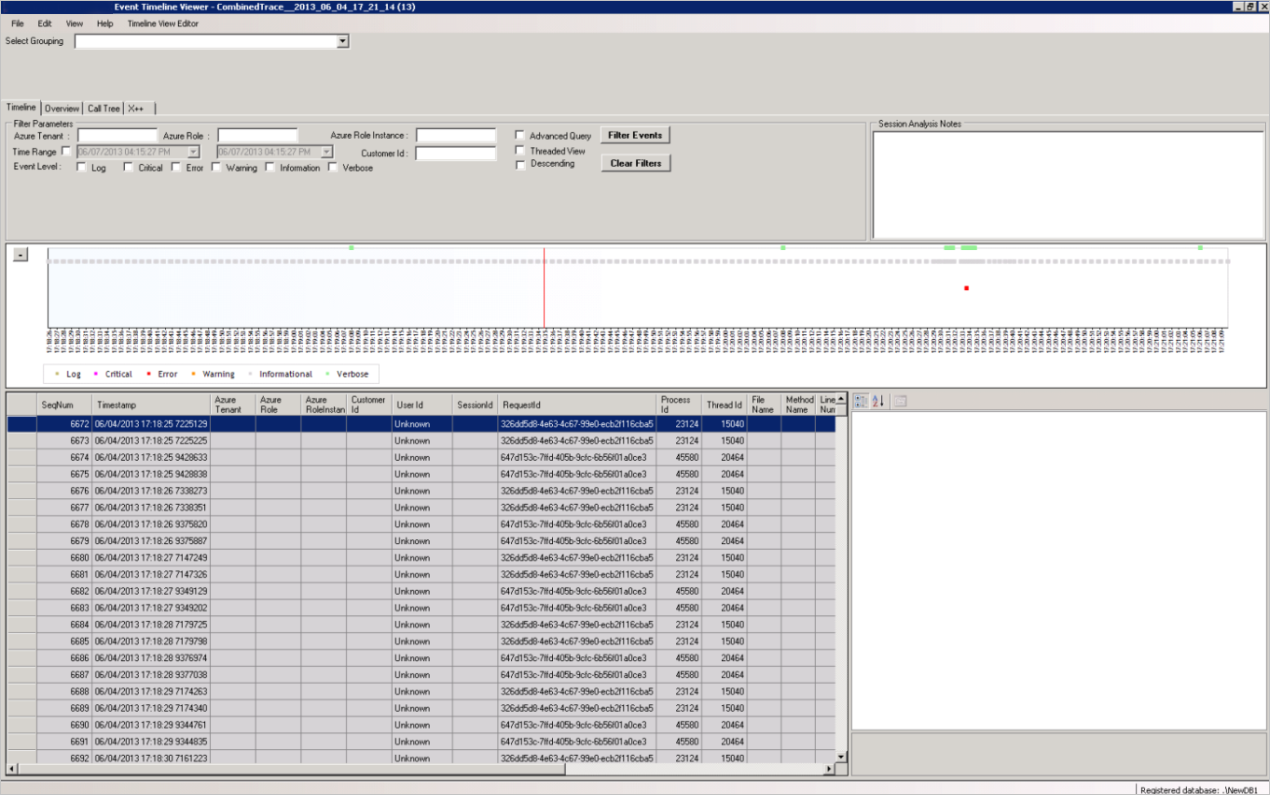Viewport: 1270px width, 795px height.
Task: Expand the first Time Range date picker
Action: (x=195, y=151)
